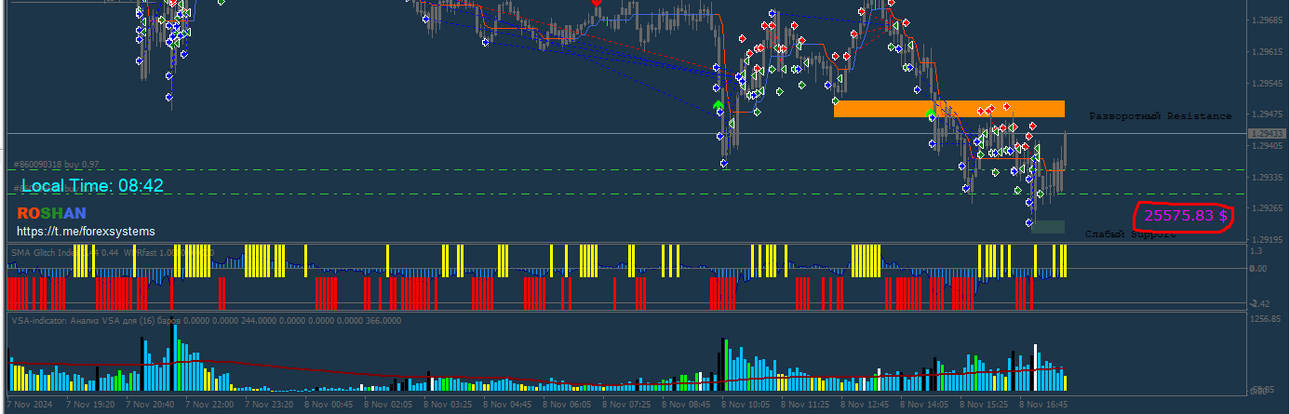Select the Local Time: 08:42 label
Screen dimensions: 1290x414
tap(92, 185)
